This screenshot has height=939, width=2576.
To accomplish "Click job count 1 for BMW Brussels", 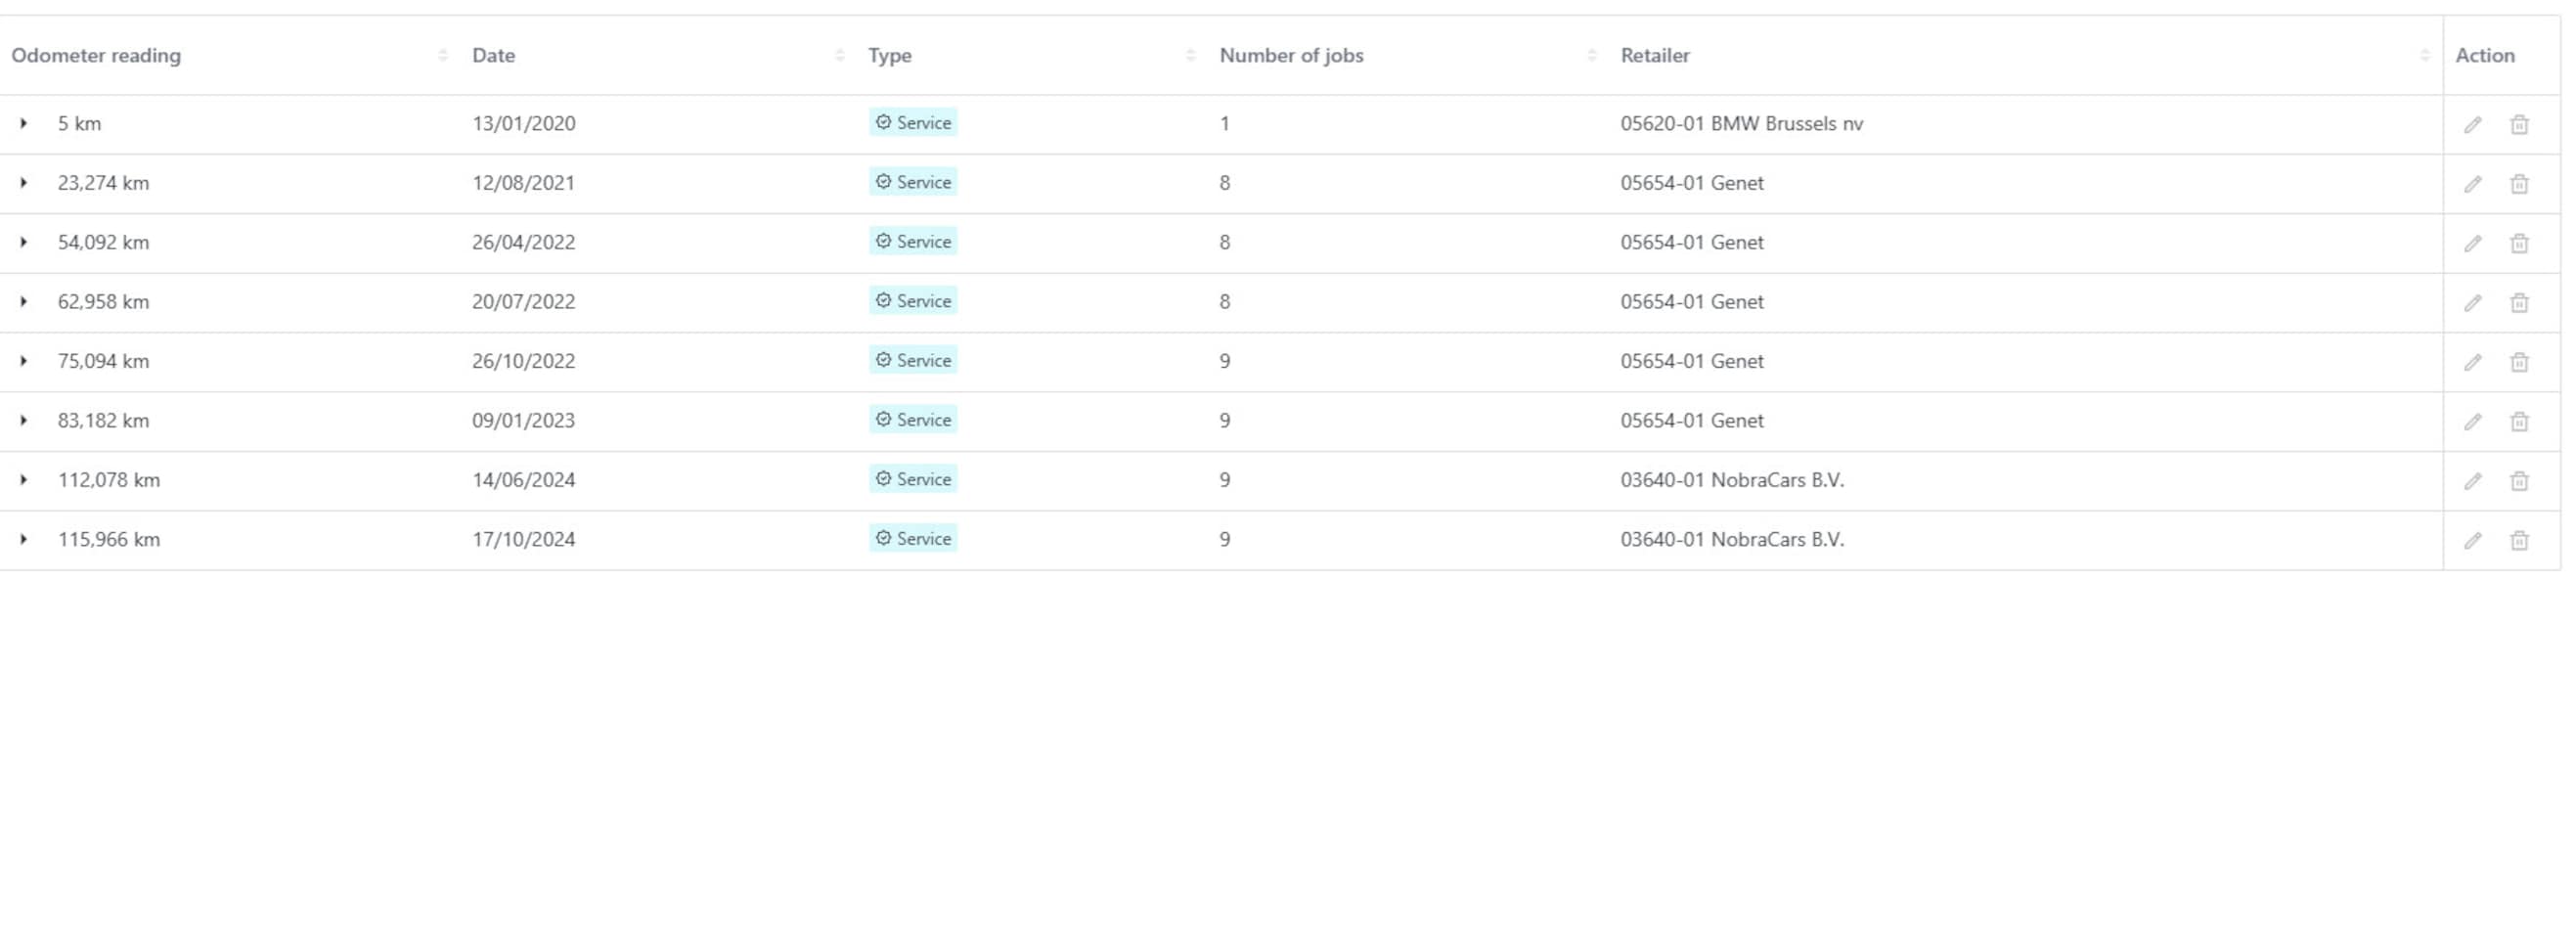I will [x=1224, y=123].
